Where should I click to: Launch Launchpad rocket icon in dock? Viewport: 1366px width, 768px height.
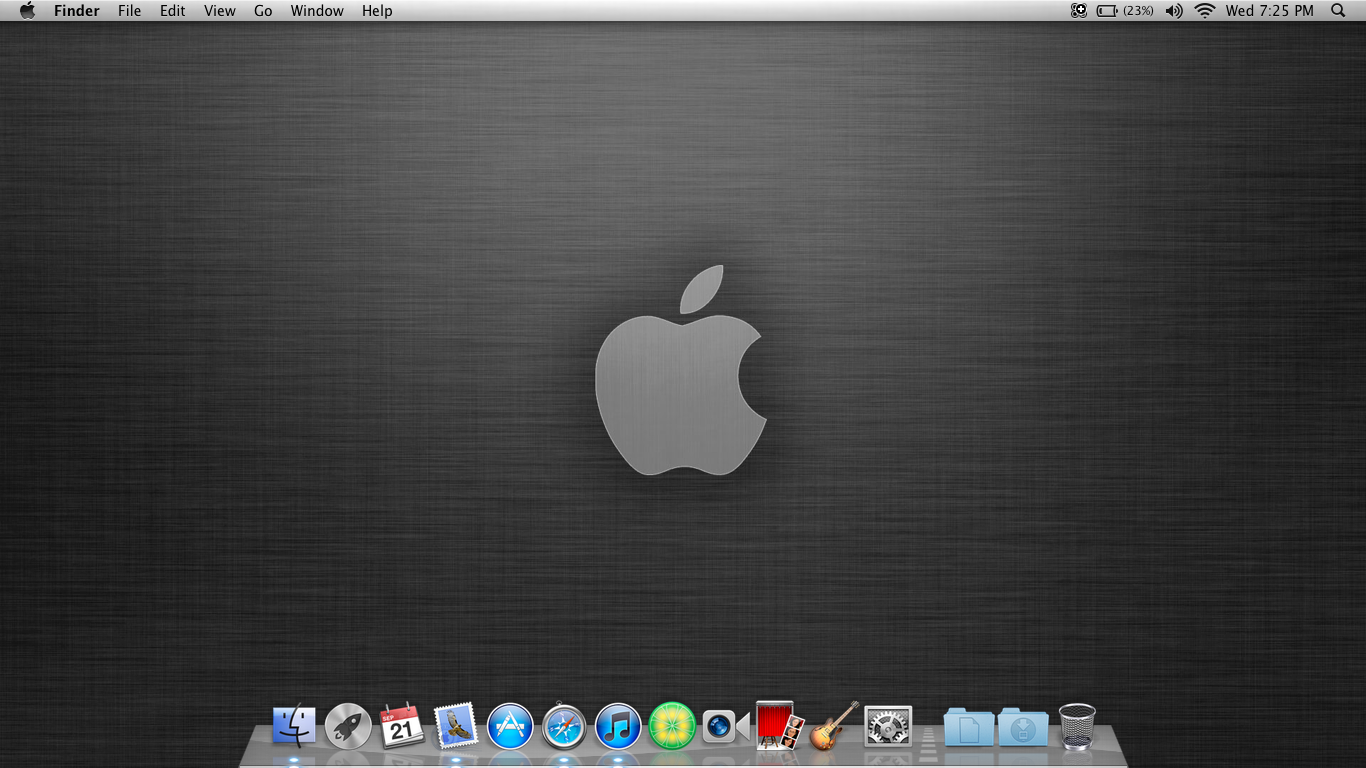[x=348, y=726]
